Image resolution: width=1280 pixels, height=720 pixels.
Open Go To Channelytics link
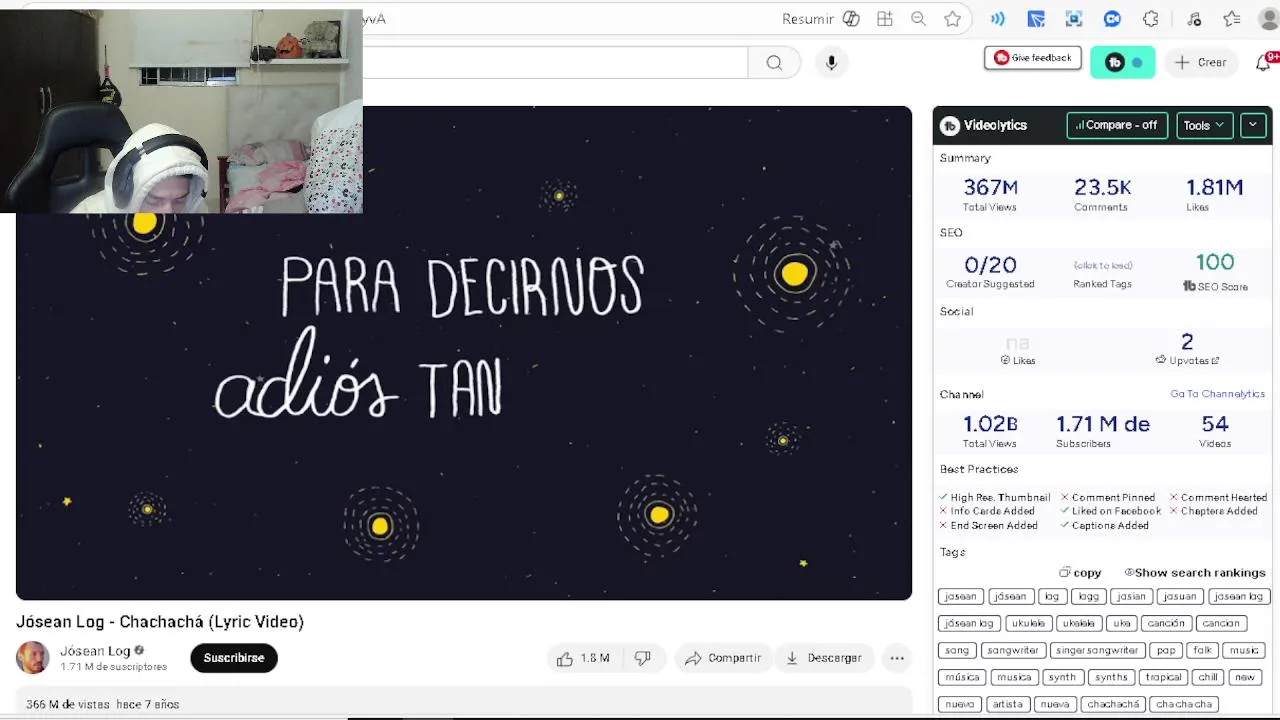click(1217, 394)
